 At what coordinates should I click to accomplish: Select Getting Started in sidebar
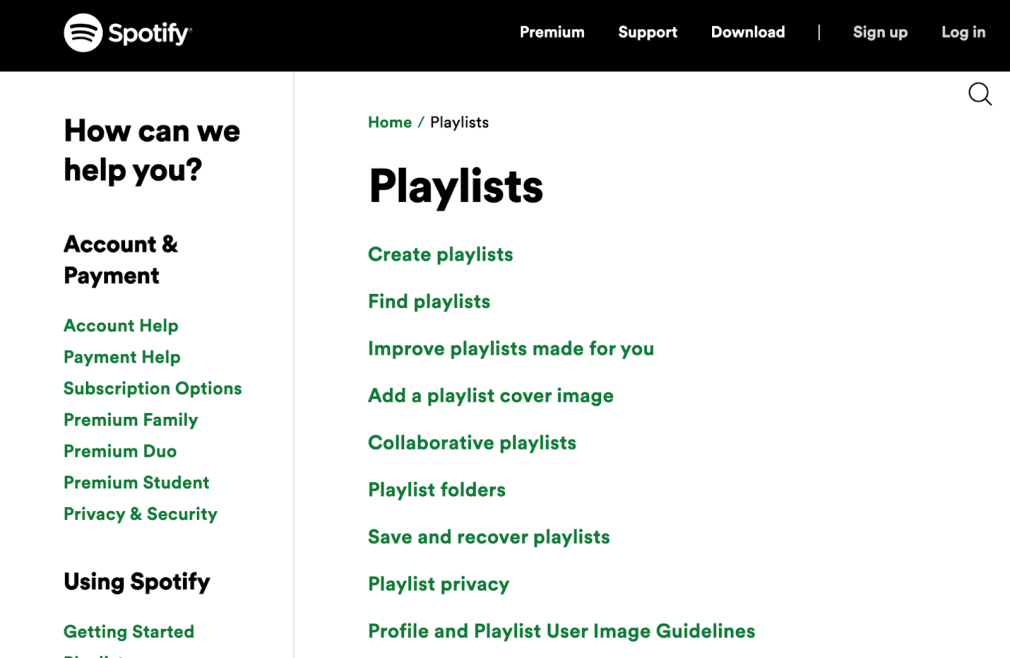coord(129,632)
